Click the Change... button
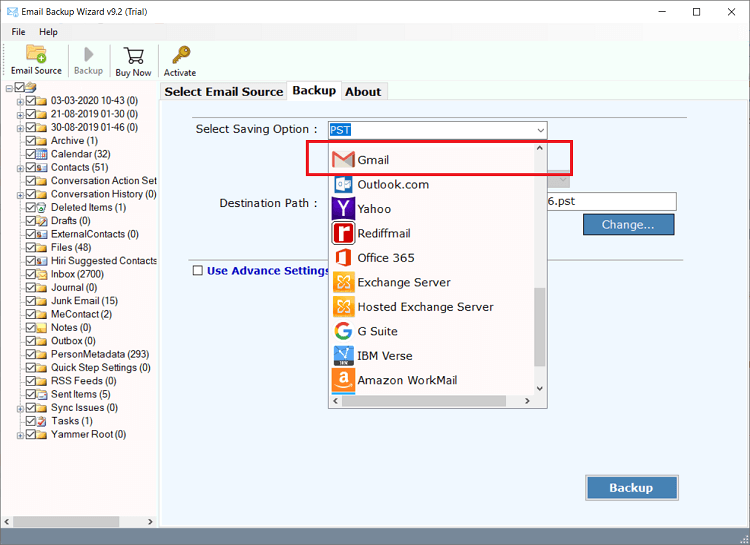 628,224
